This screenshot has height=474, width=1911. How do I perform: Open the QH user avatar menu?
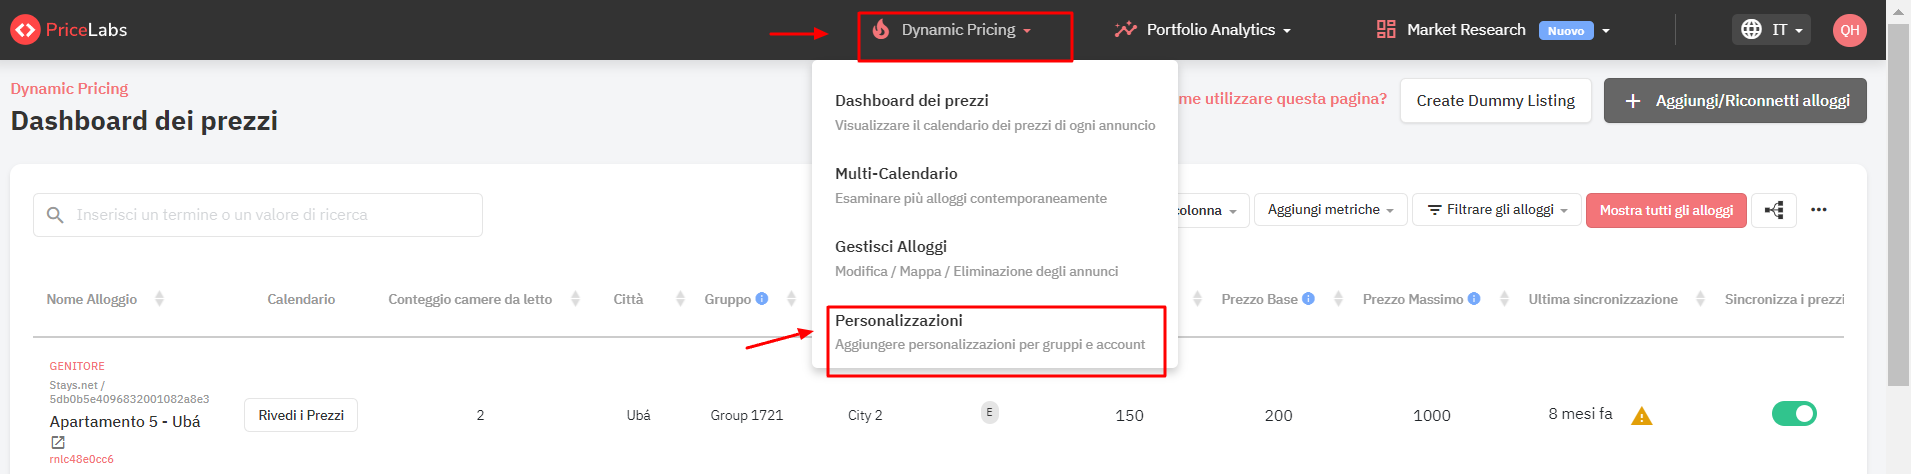pos(1849,30)
